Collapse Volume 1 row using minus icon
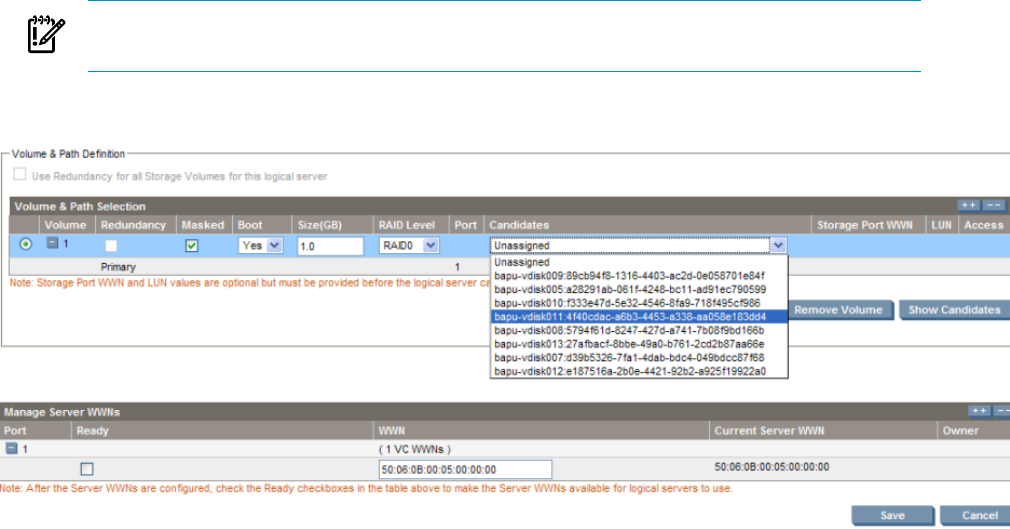Image resolution: width=1010 pixels, height=529 pixels. point(53,245)
